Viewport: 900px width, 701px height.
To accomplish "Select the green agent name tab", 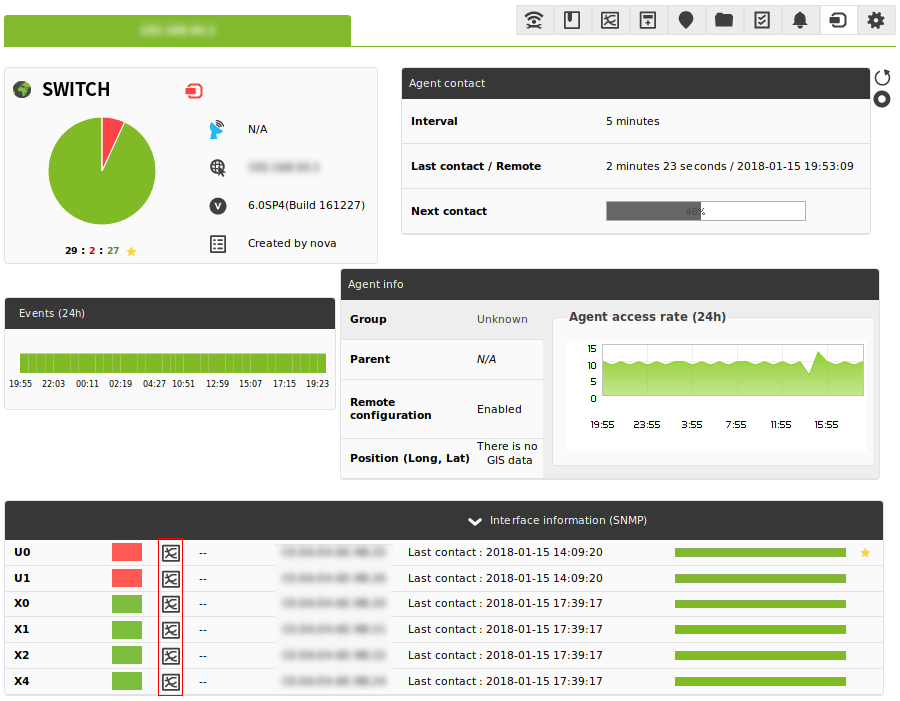I will tap(177, 30).
